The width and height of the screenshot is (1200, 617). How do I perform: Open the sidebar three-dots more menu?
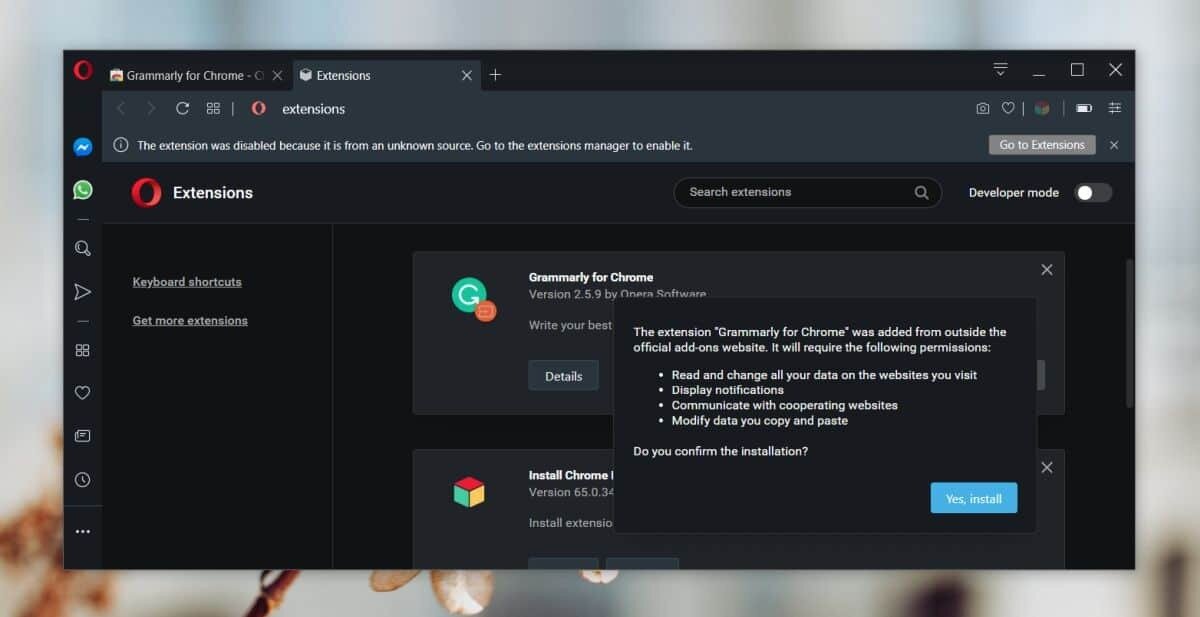coord(83,531)
